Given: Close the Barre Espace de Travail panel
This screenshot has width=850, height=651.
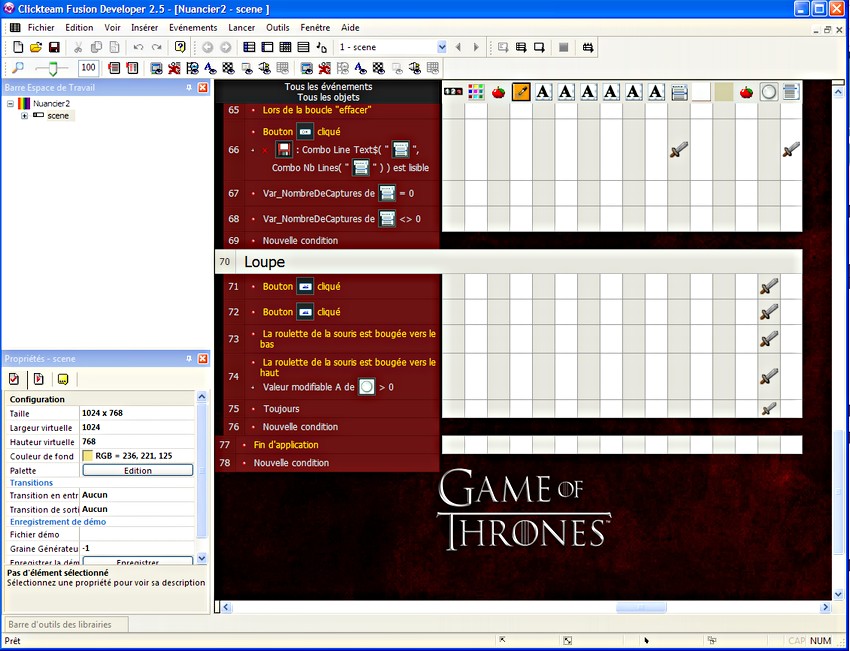Looking at the screenshot, I should [x=203, y=87].
